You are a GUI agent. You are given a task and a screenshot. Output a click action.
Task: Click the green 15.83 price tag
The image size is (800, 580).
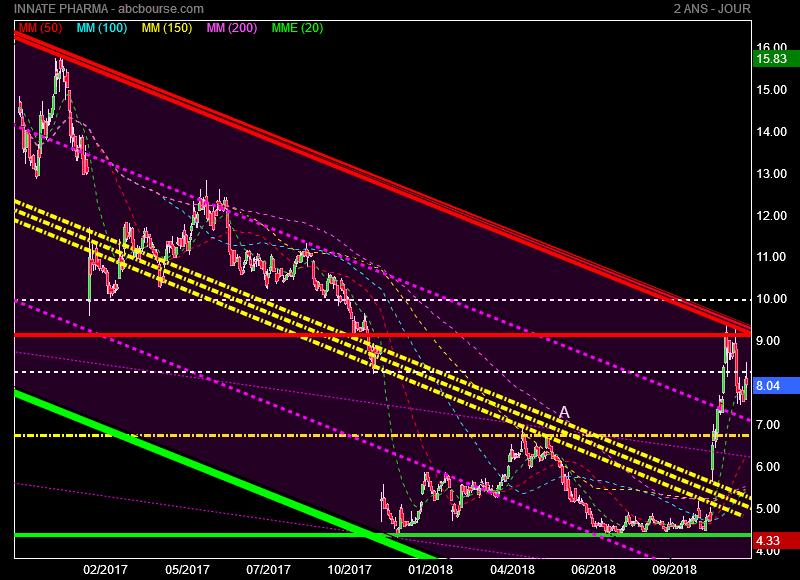[x=776, y=59]
